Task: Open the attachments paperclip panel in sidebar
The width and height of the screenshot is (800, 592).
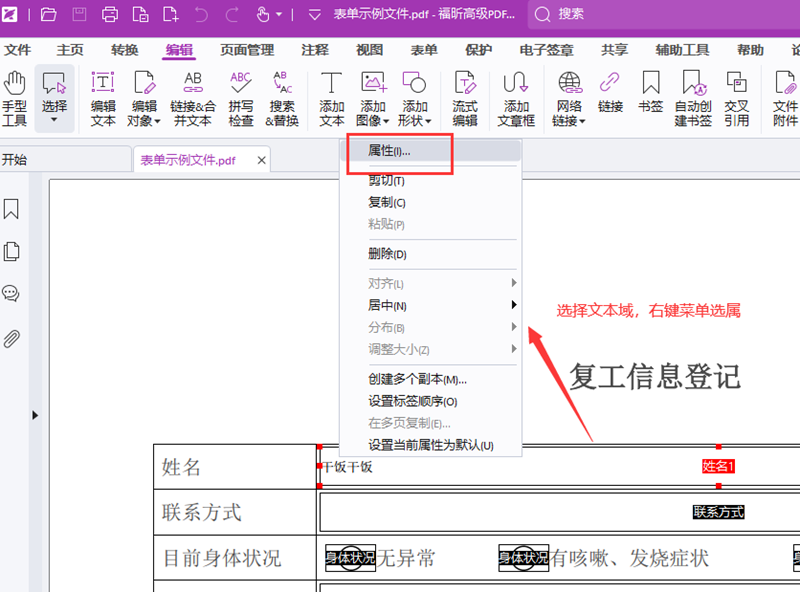Action: (x=12, y=338)
